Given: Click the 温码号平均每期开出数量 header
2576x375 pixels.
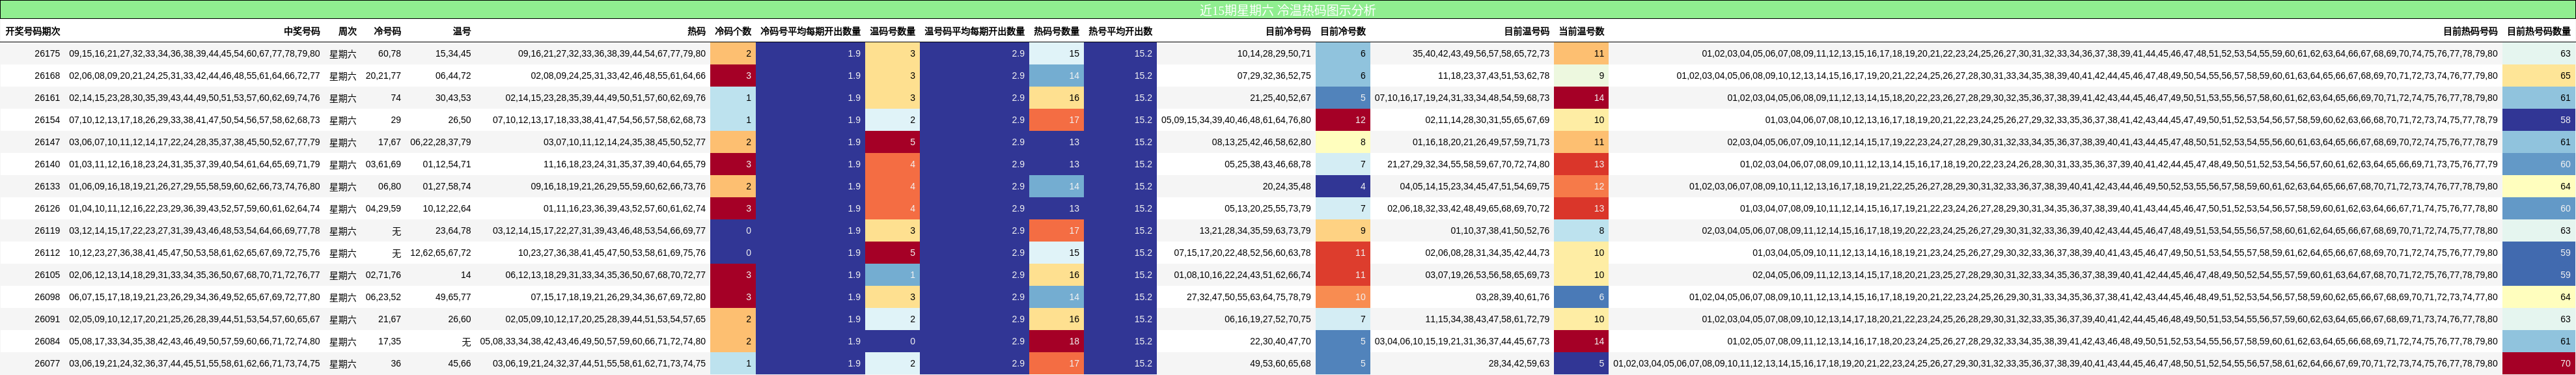Looking at the screenshot, I should [x=974, y=32].
